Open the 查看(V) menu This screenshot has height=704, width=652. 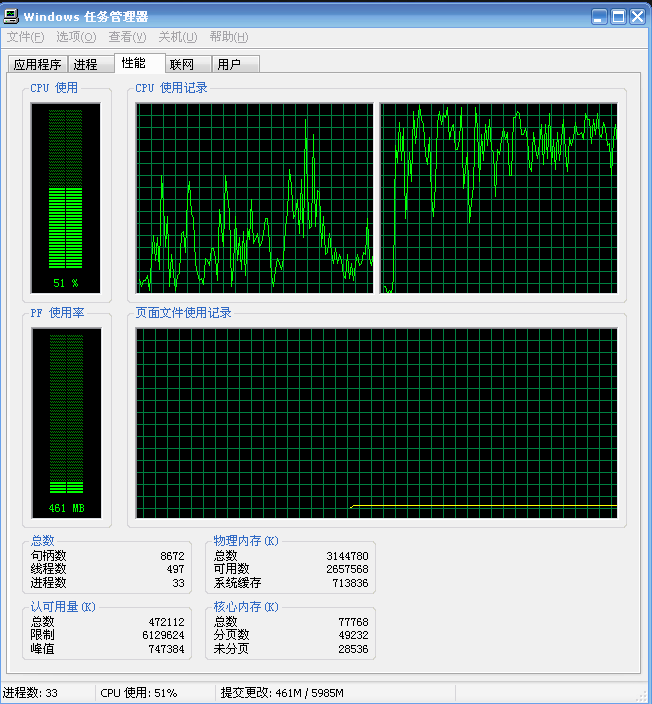pyautogui.click(x=128, y=37)
